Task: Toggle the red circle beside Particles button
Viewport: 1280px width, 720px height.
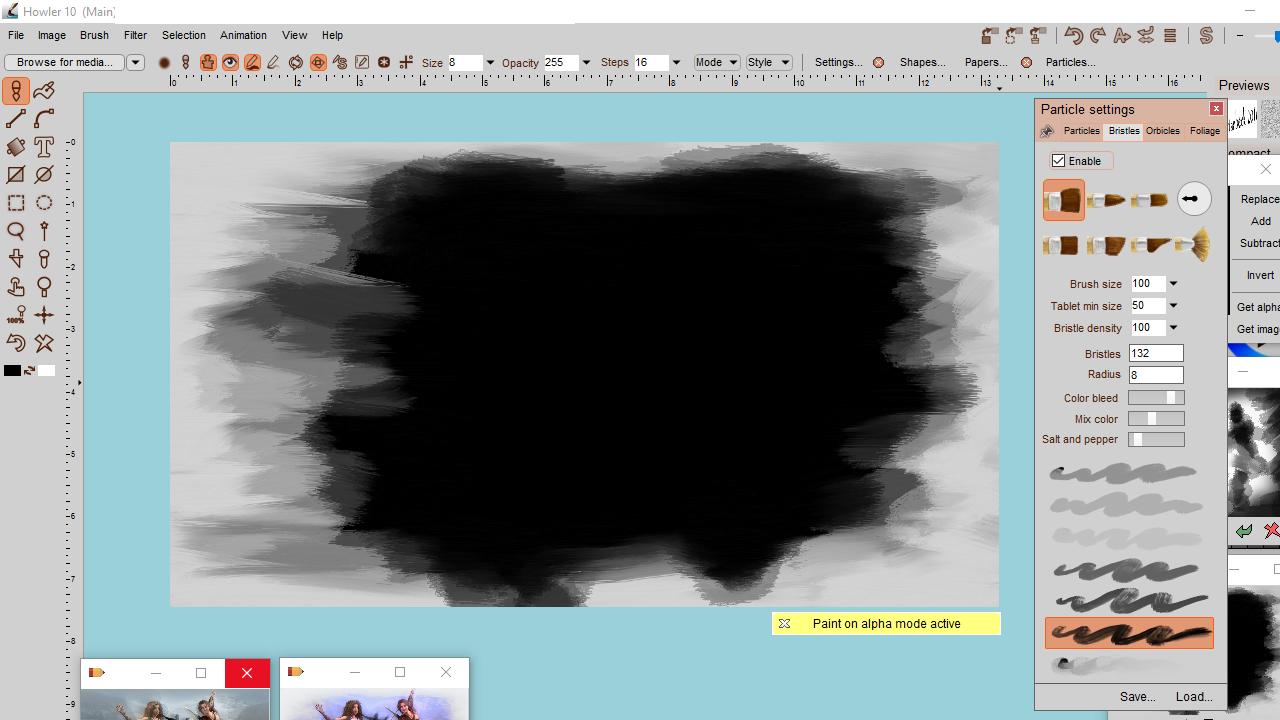Action: (x=1026, y=62)
